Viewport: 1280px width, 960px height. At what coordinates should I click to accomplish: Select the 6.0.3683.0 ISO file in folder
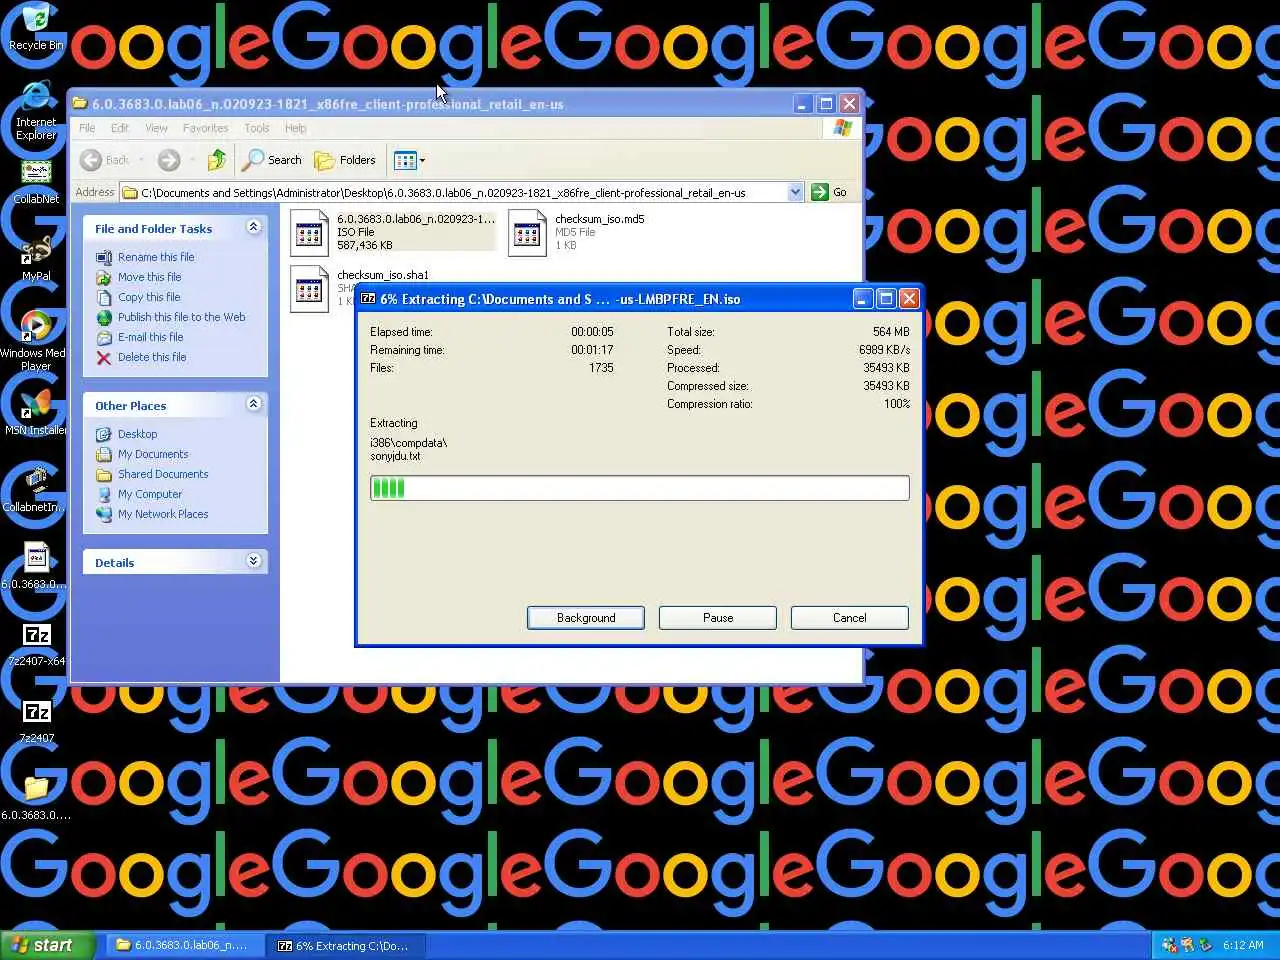pyautogui.click(x=392, y=232)
